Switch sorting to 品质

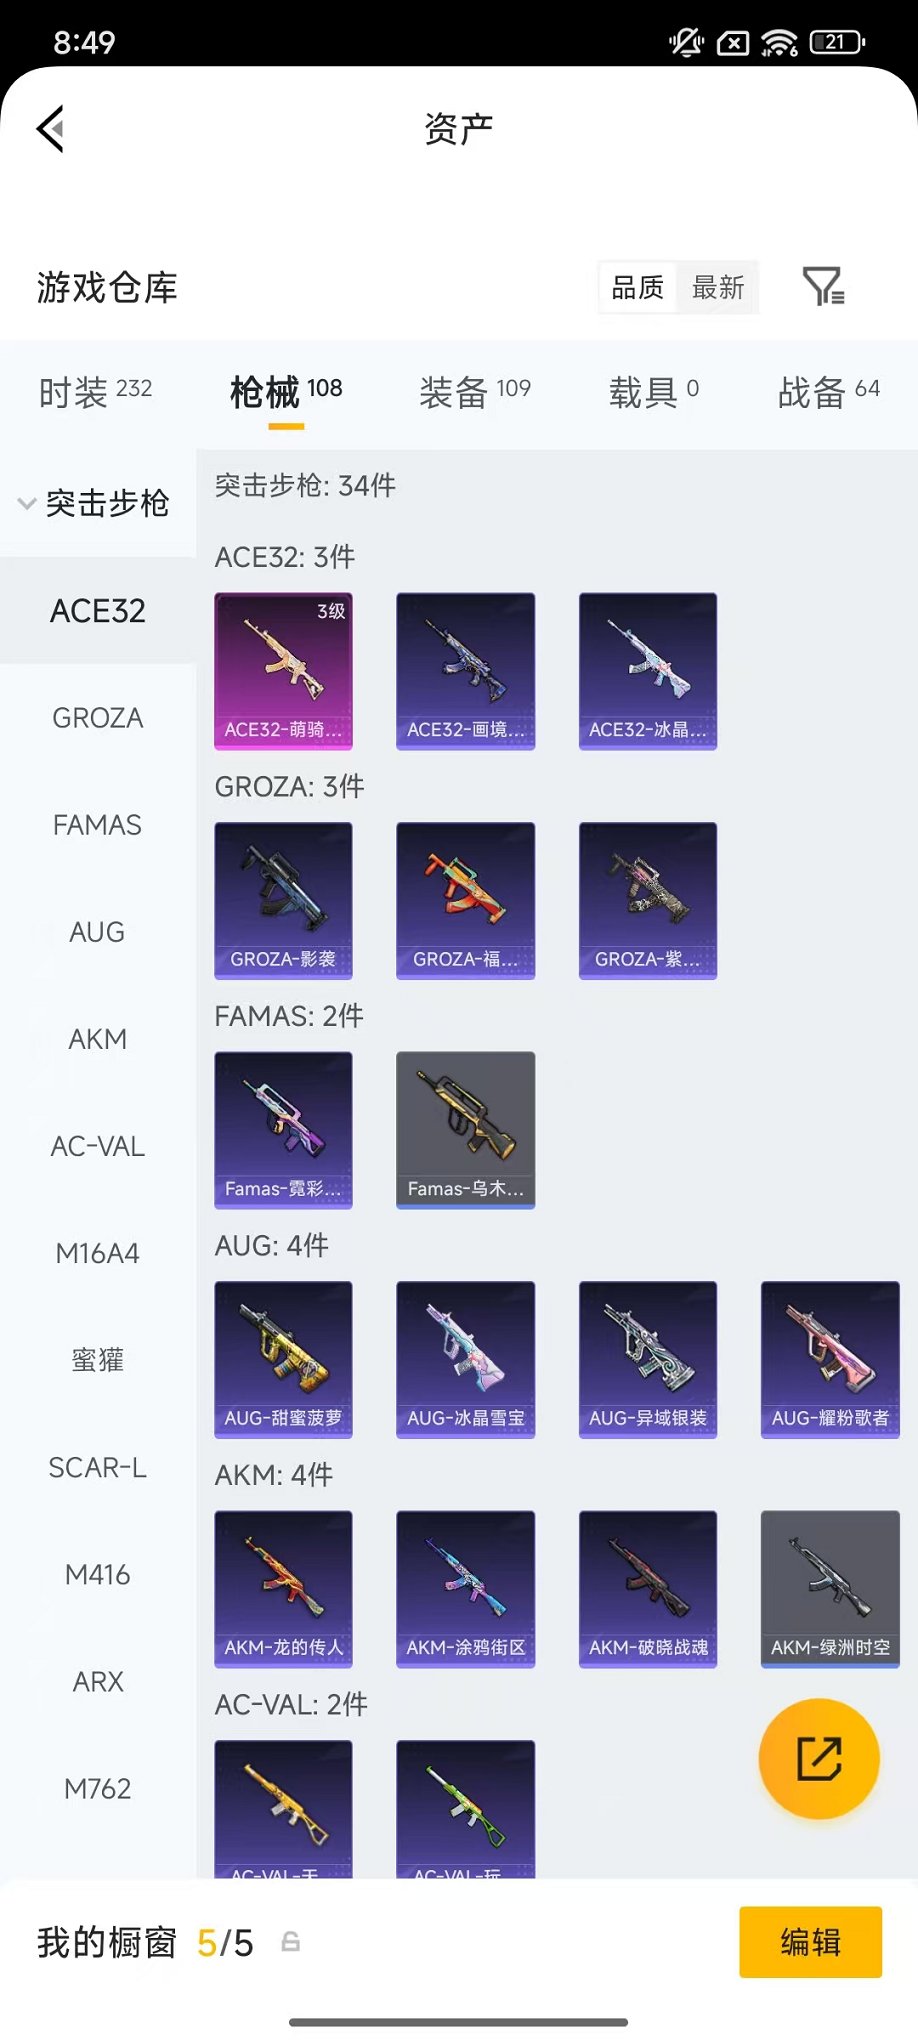[x=638, y=288]
